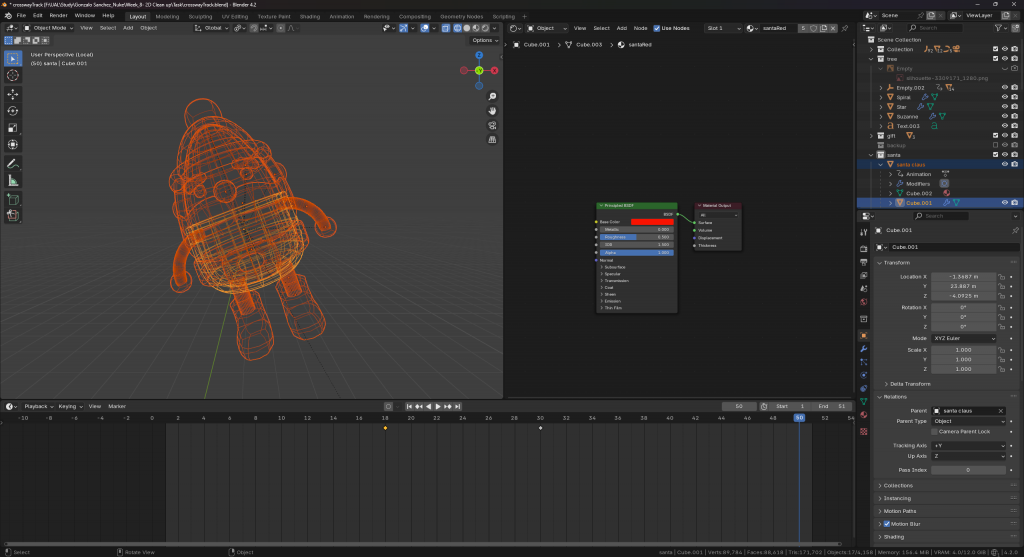Viewport: 1024px width, 557px height.
Task: Open the Object Data properties tab (green triangle)
Action: (863, 402)
